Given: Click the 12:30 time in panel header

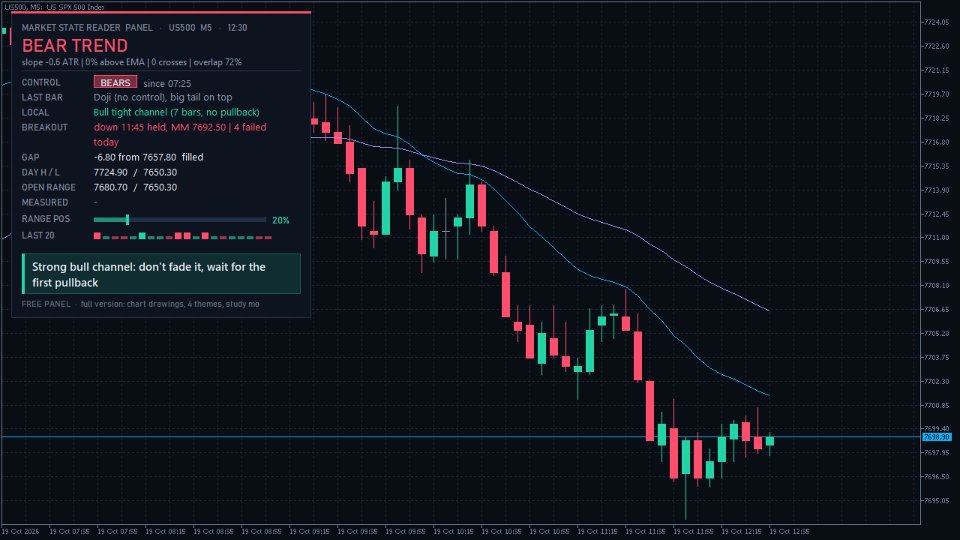Looking at the screenshot, I should tap(237, 28).
